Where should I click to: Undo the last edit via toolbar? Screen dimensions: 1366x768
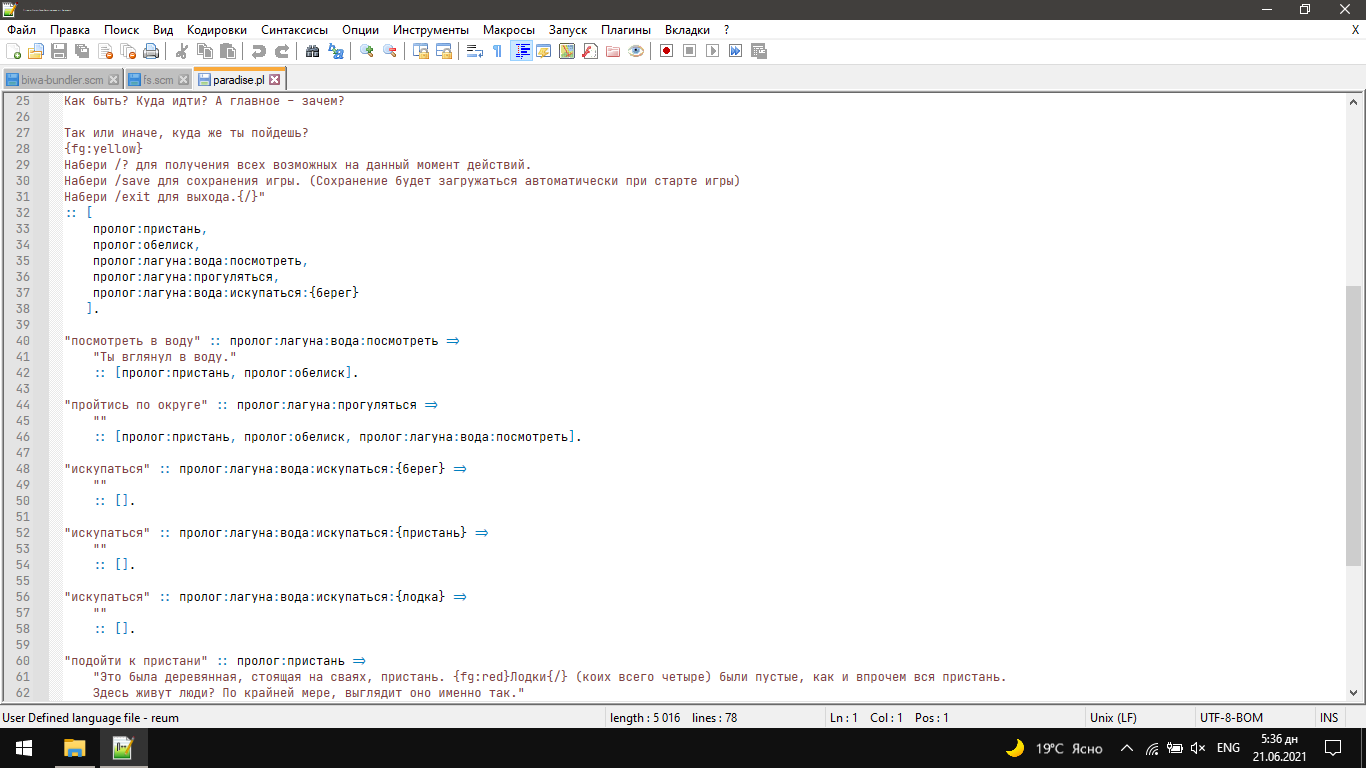click(x=259, y=51)
